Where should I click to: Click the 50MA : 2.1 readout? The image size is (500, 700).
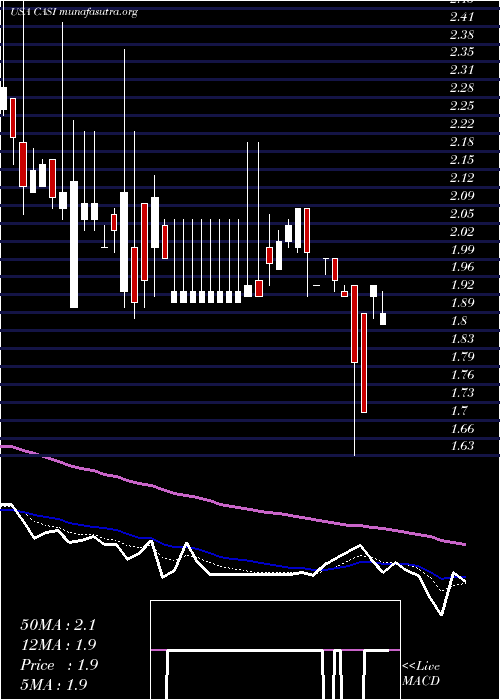click(58, 625)
